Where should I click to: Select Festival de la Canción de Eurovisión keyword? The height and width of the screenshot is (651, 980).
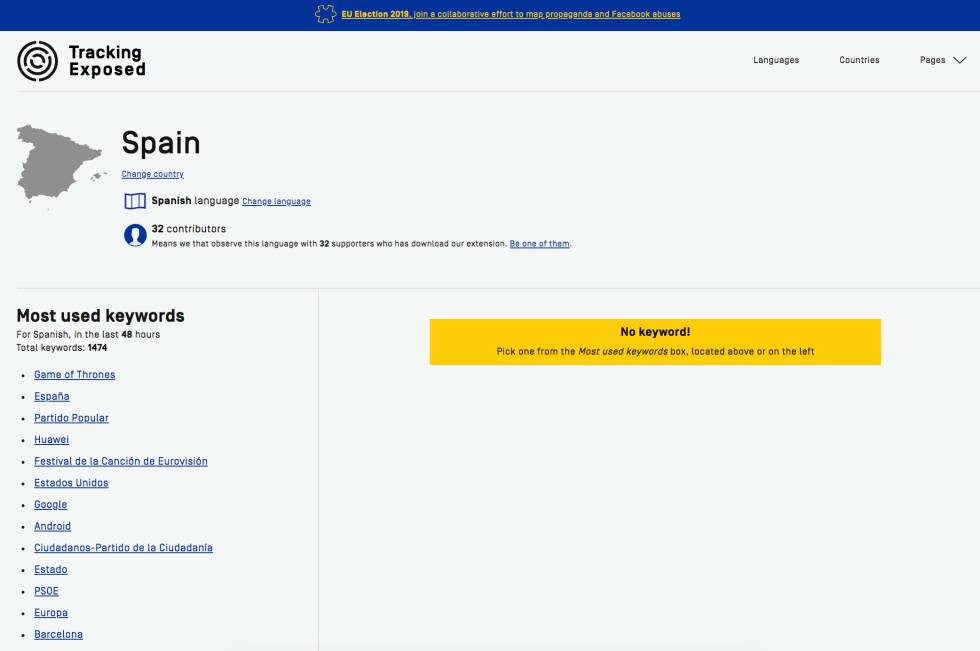coord(121,461)
